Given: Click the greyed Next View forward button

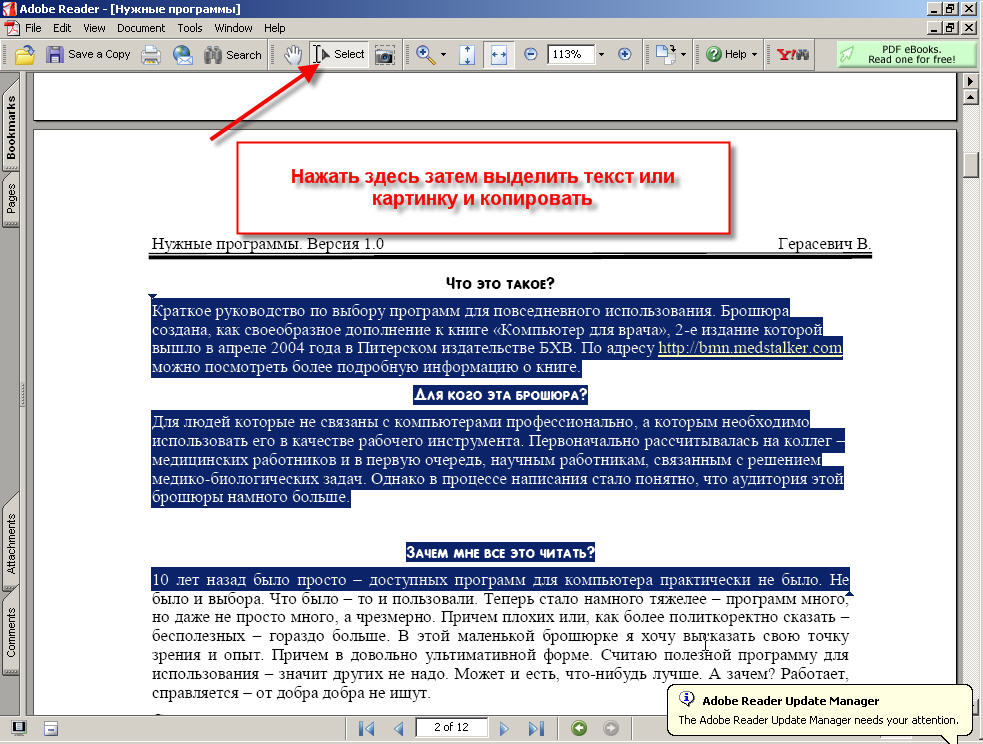Looking at the screenshot, I should click(611, 728).
